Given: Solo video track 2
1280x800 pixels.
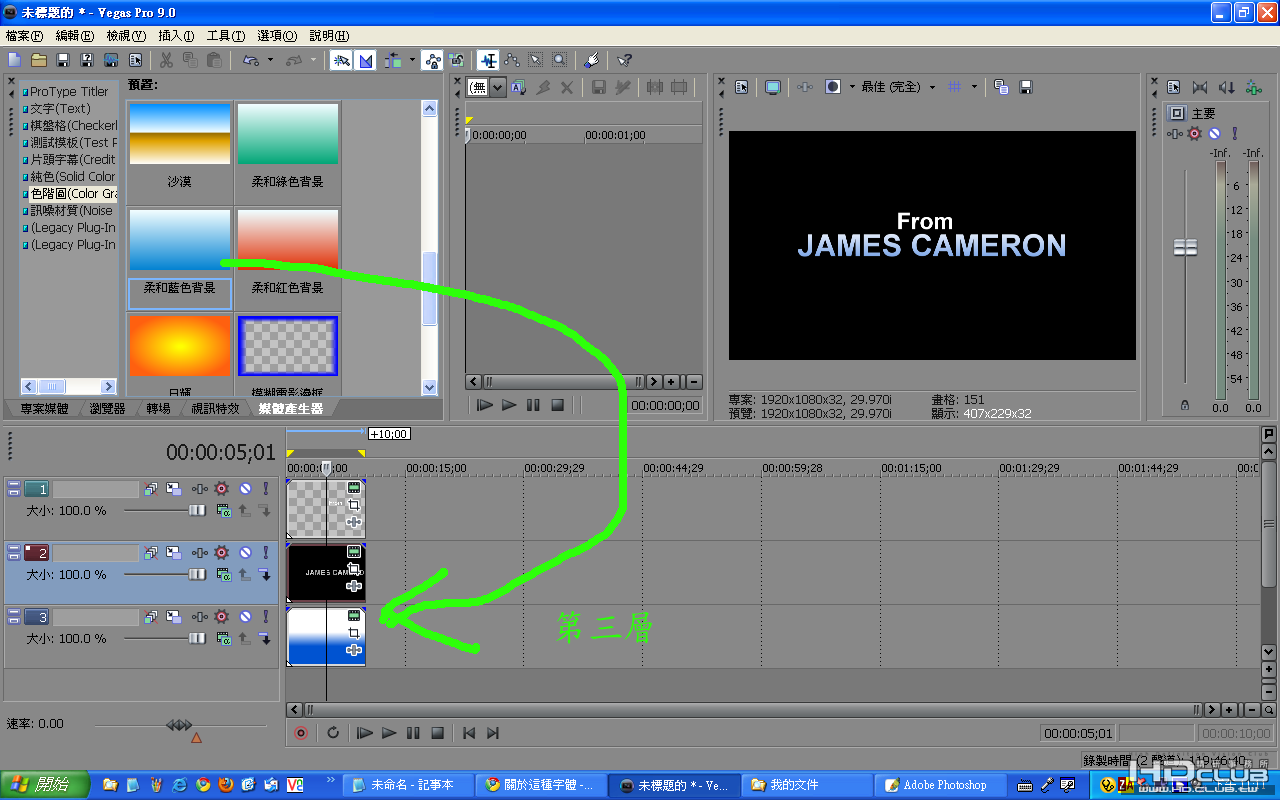Looking at the screenshot, I should click(266, 553).
